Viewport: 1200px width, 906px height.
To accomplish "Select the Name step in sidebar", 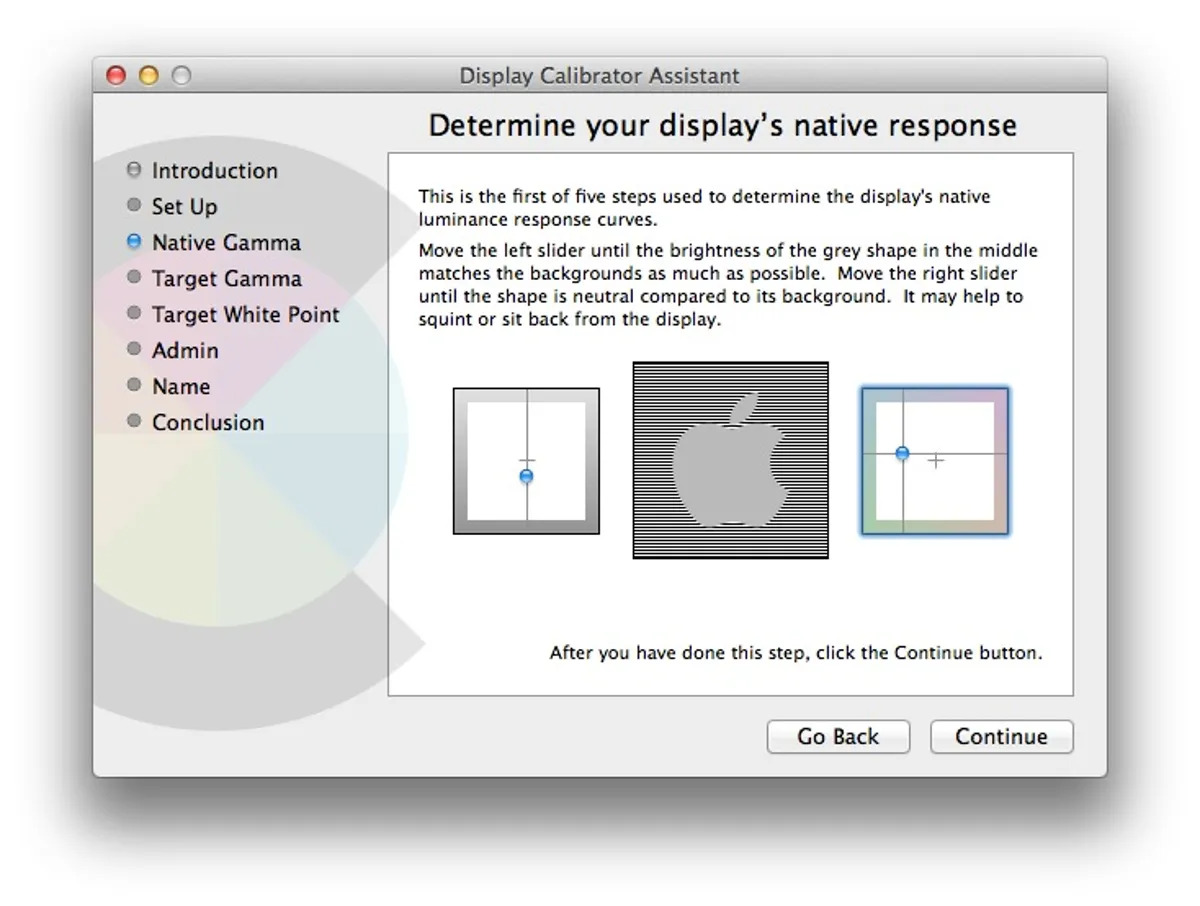I will [x=181, y=387].
